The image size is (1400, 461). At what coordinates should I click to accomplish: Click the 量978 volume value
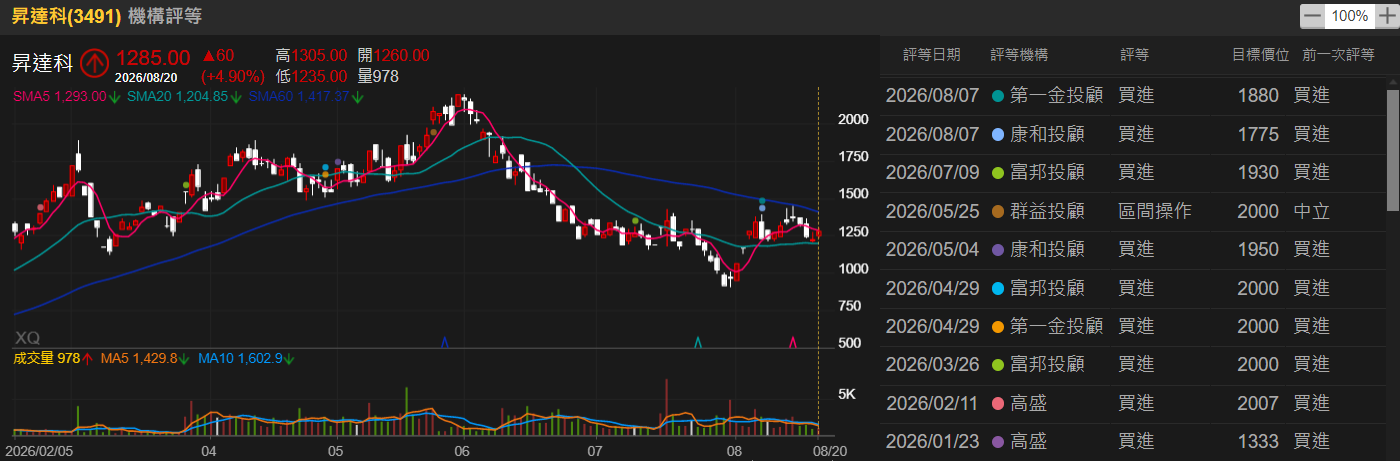click(378, 75)
